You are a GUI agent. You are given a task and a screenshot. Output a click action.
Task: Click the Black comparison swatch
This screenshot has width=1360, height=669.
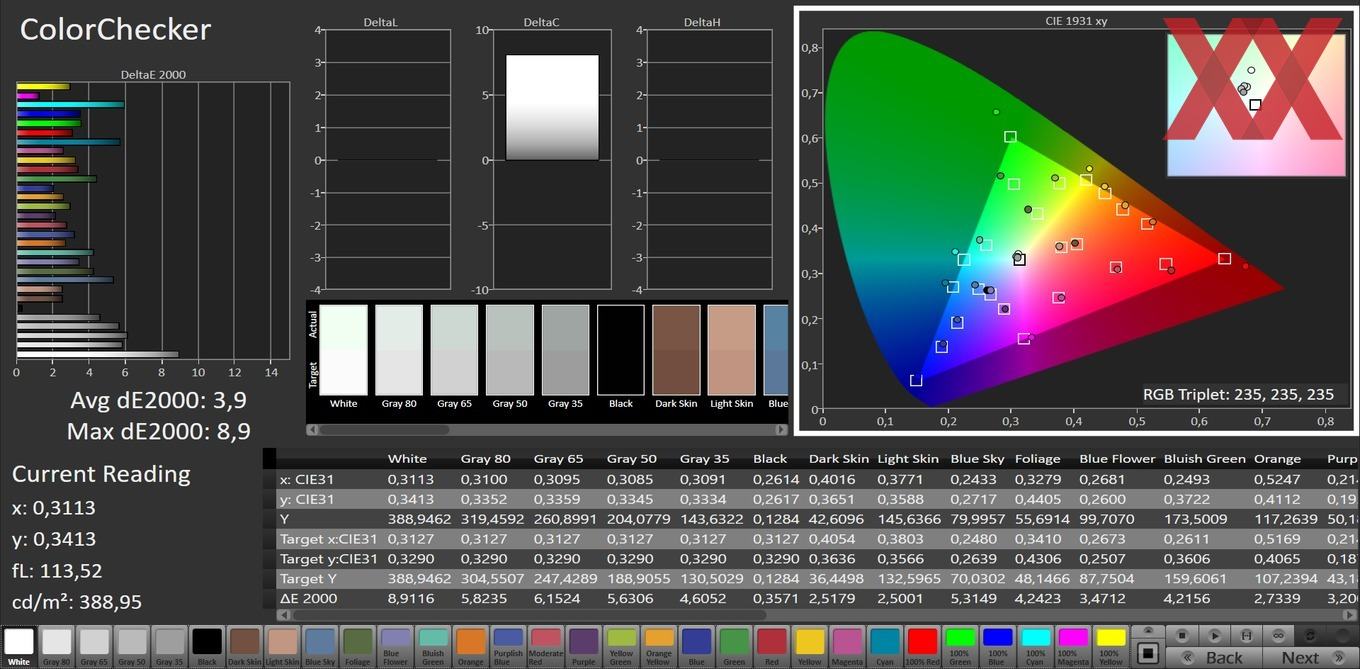(621, 350)
